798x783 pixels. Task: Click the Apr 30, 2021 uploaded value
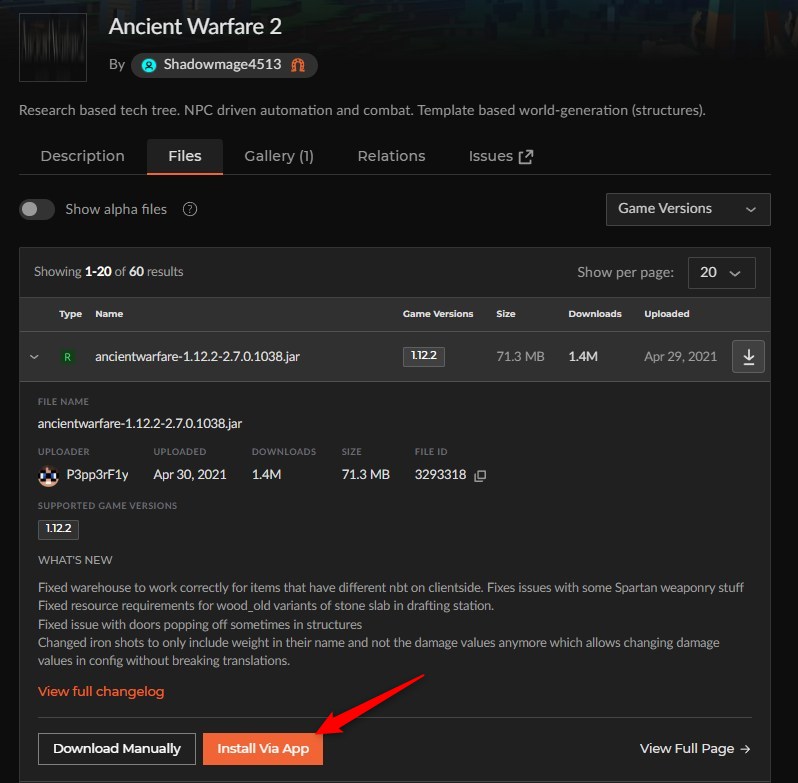pos(190,475)
